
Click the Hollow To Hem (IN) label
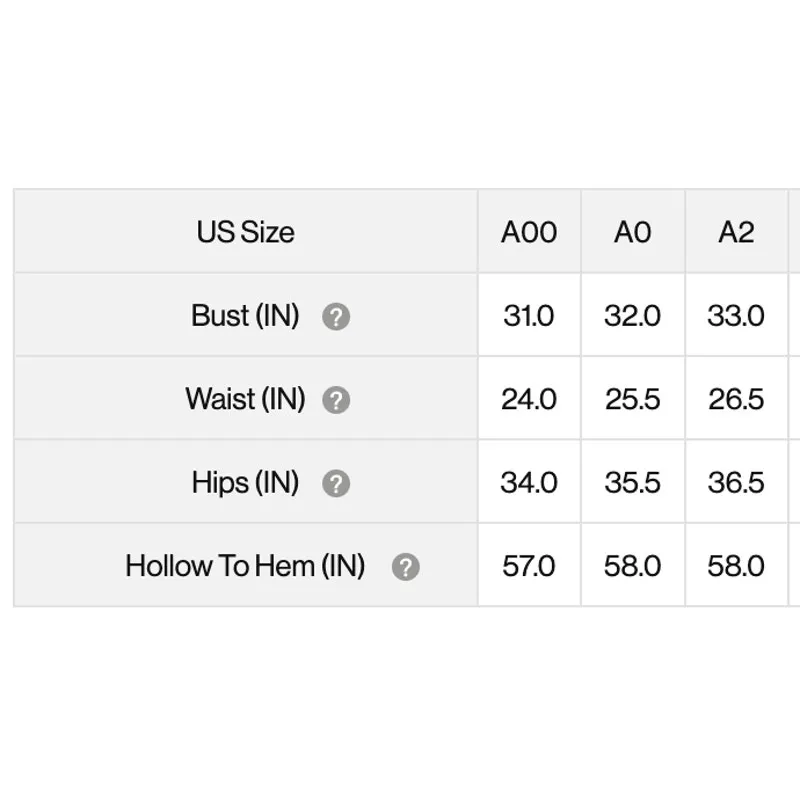245,566
